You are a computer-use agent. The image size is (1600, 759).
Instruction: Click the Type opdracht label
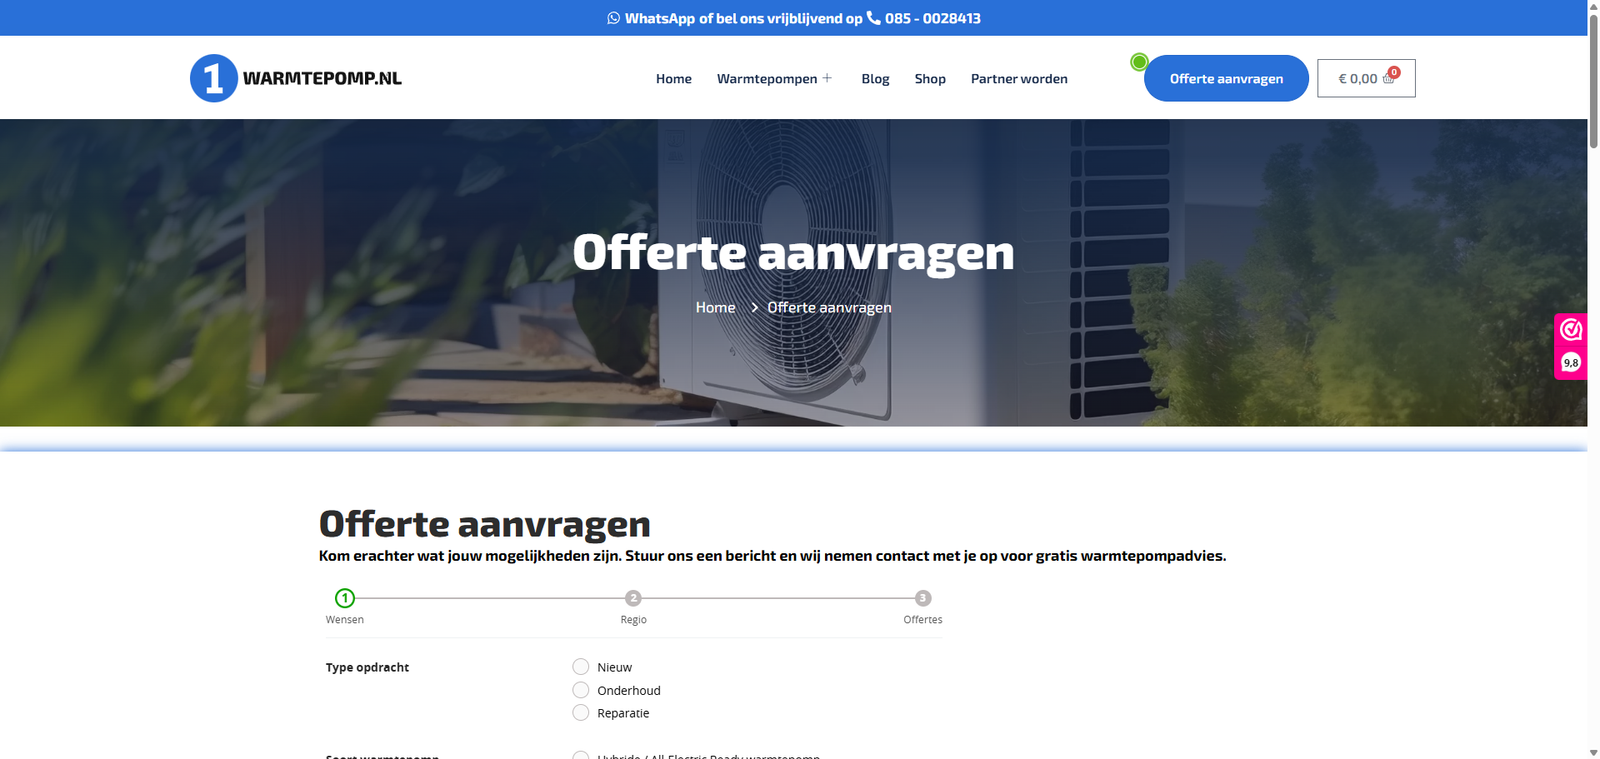367,667
